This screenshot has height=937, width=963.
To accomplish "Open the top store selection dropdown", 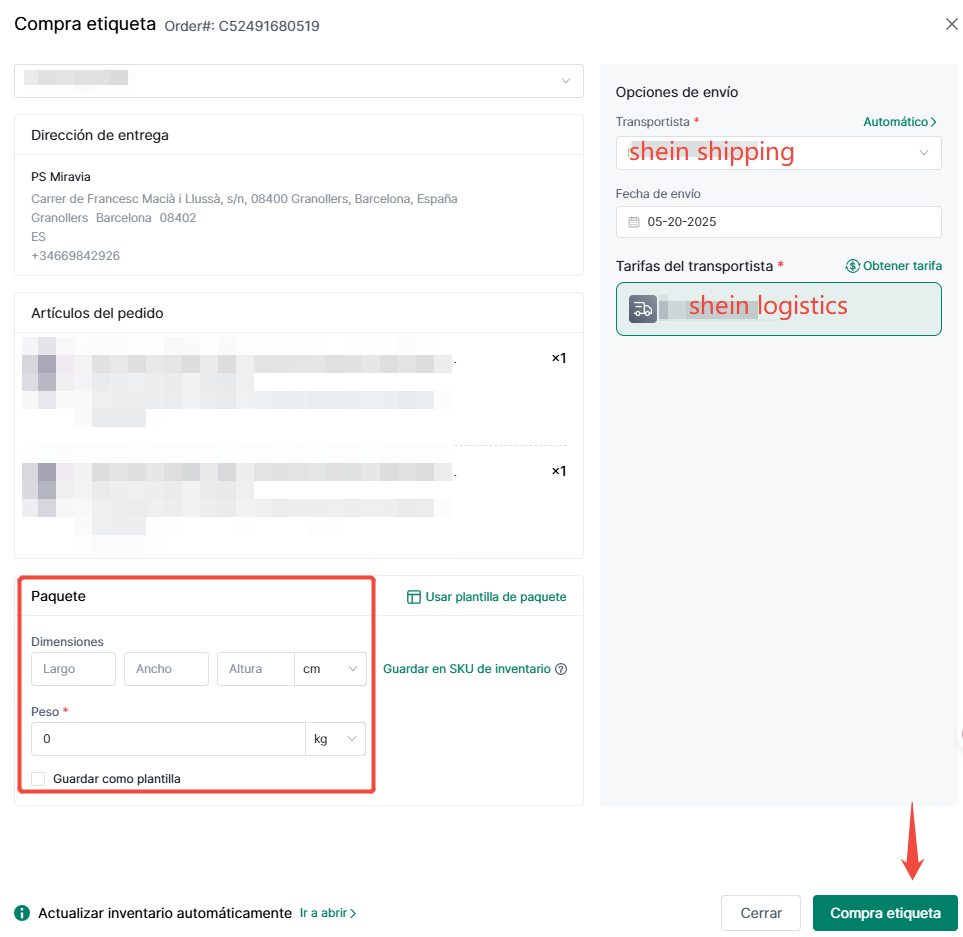I will 298,80.
